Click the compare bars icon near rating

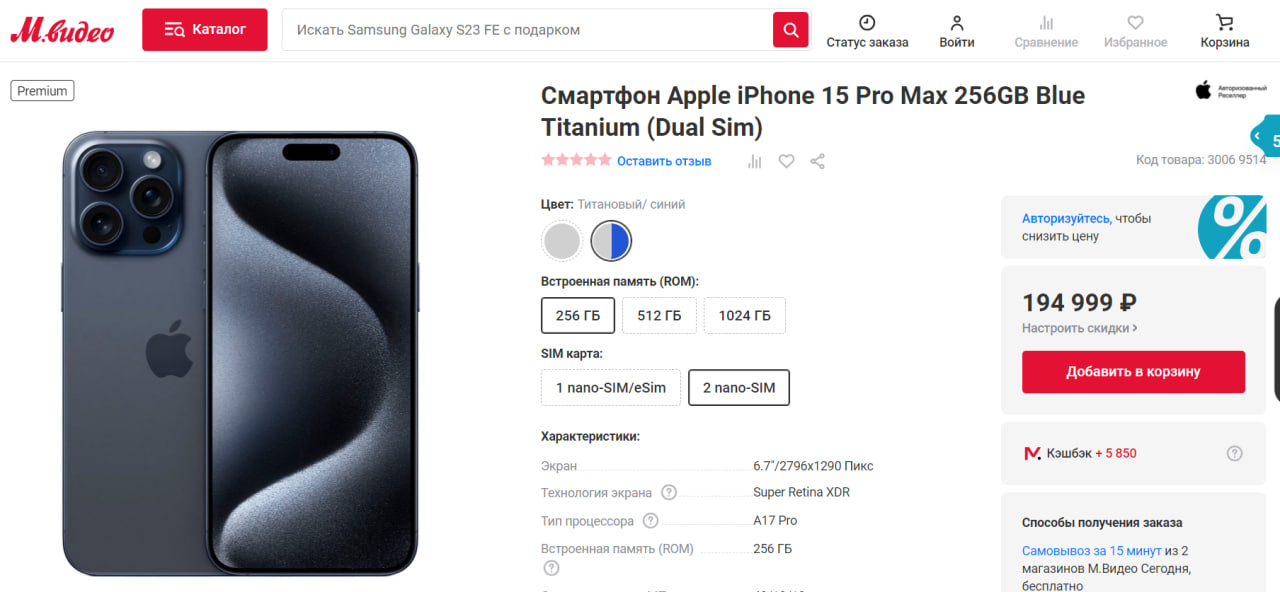coord(755,161)
